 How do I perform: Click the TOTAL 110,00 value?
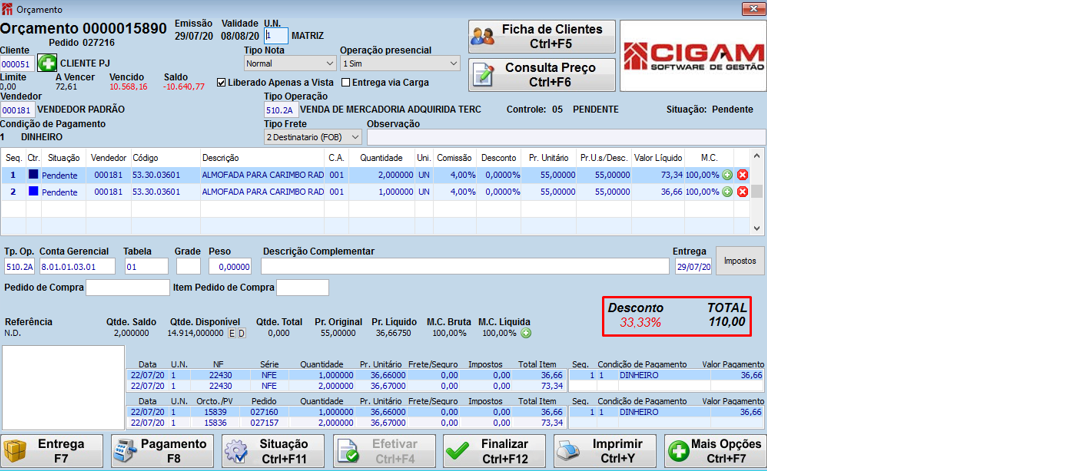point(727,322)
